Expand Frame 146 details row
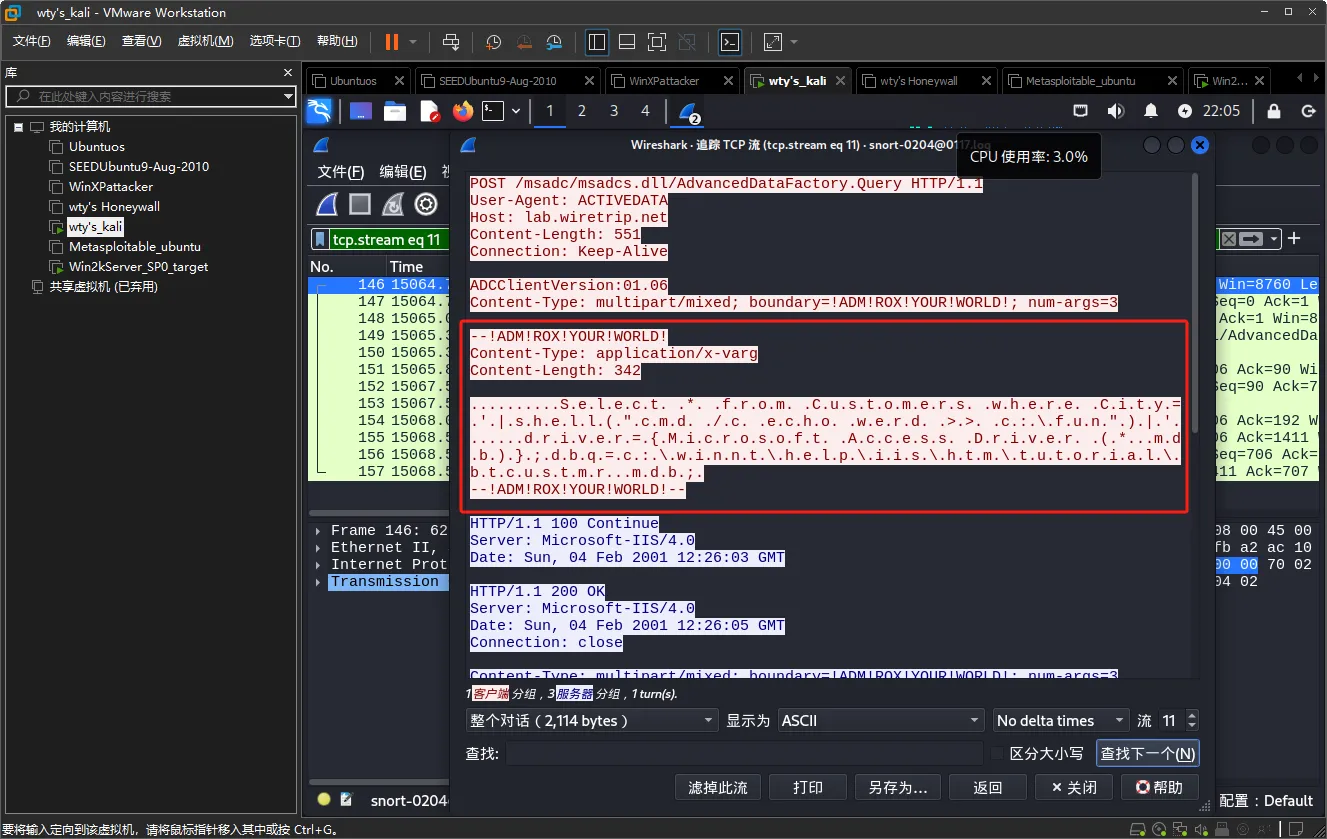This screenshot has height=839, width=1327. click(319, 531)
